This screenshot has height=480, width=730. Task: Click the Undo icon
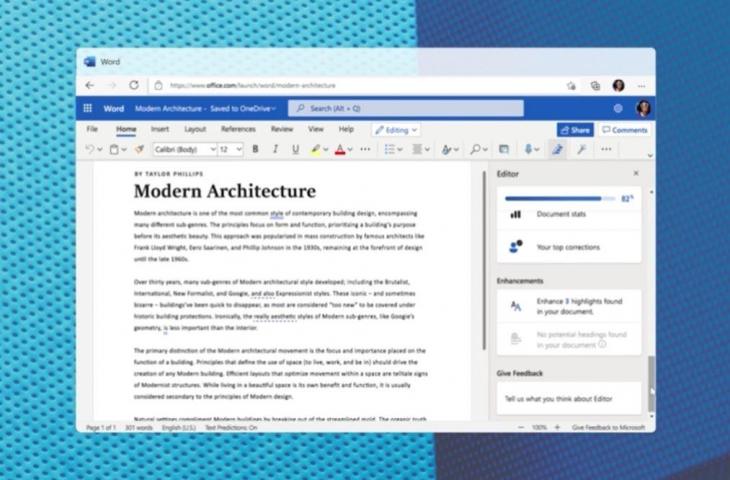(89, 149)
